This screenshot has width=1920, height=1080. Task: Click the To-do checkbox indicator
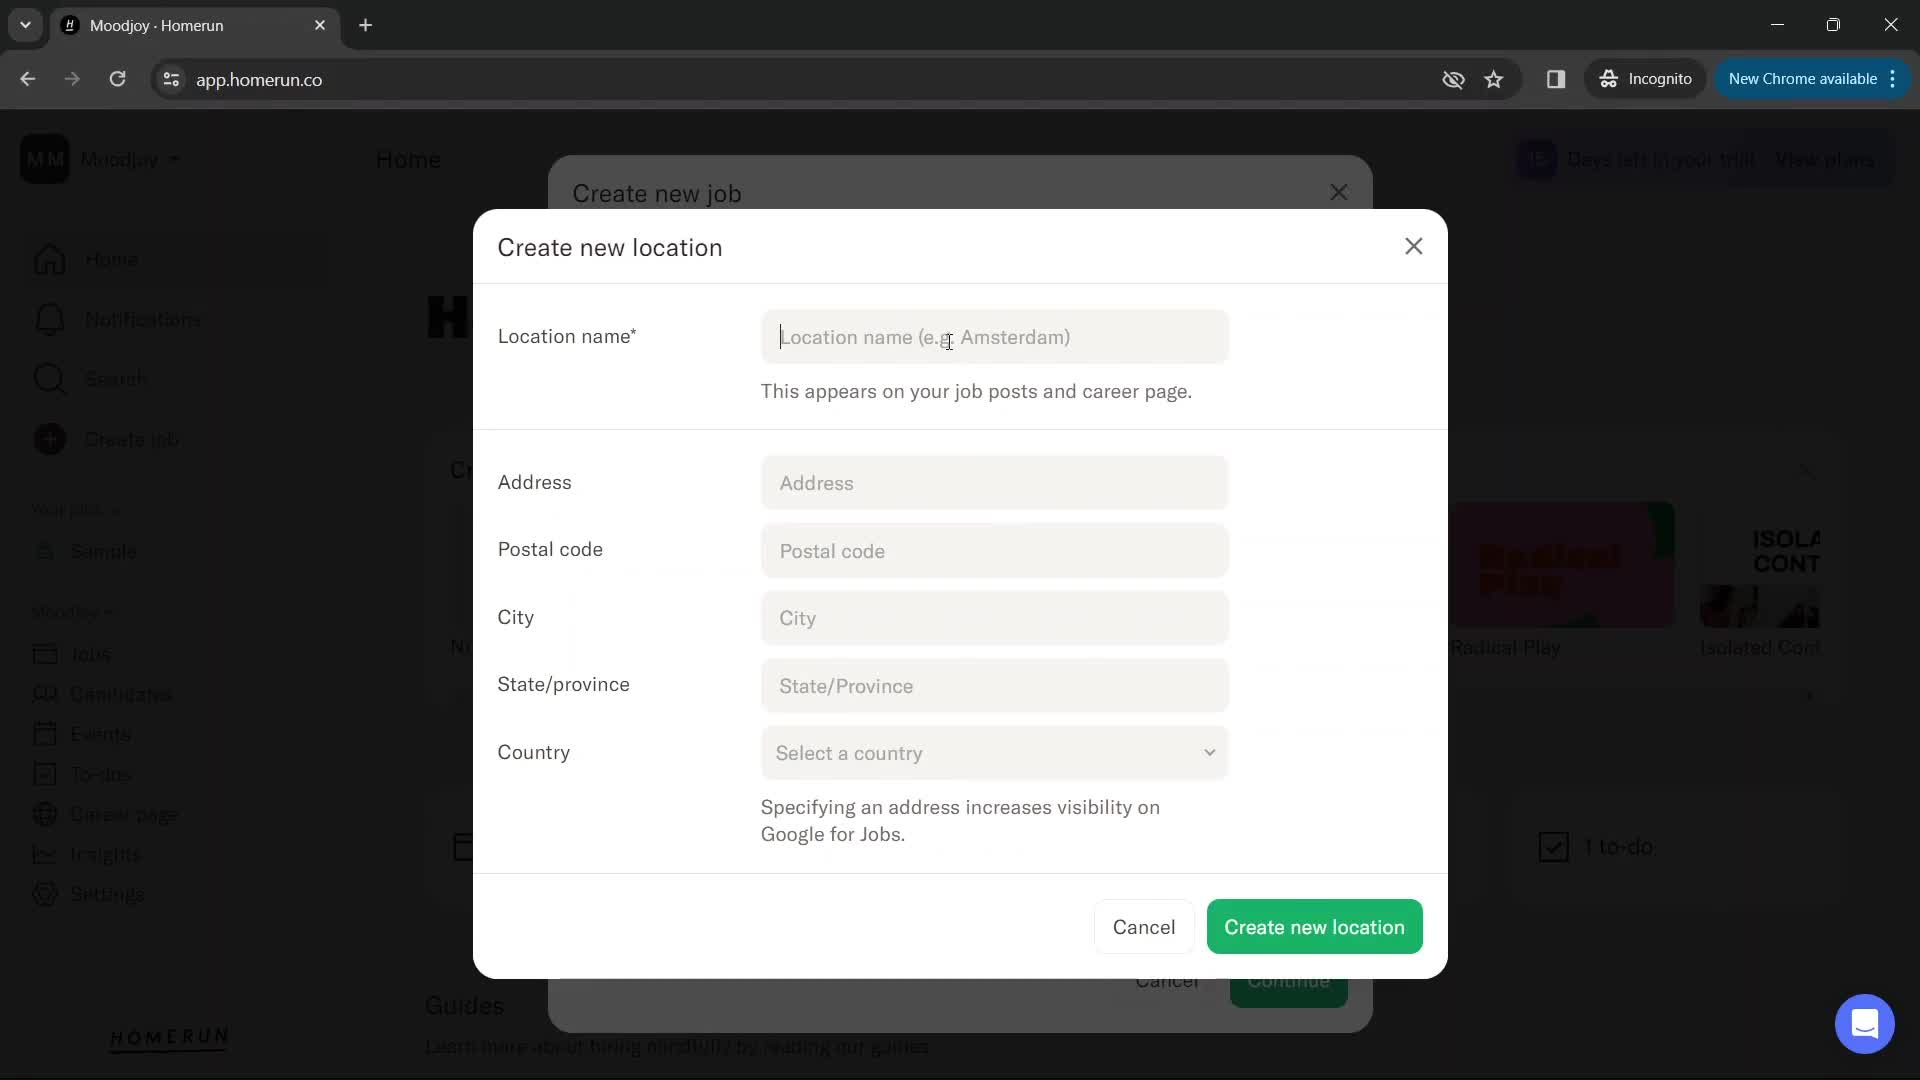[1553, 845]
